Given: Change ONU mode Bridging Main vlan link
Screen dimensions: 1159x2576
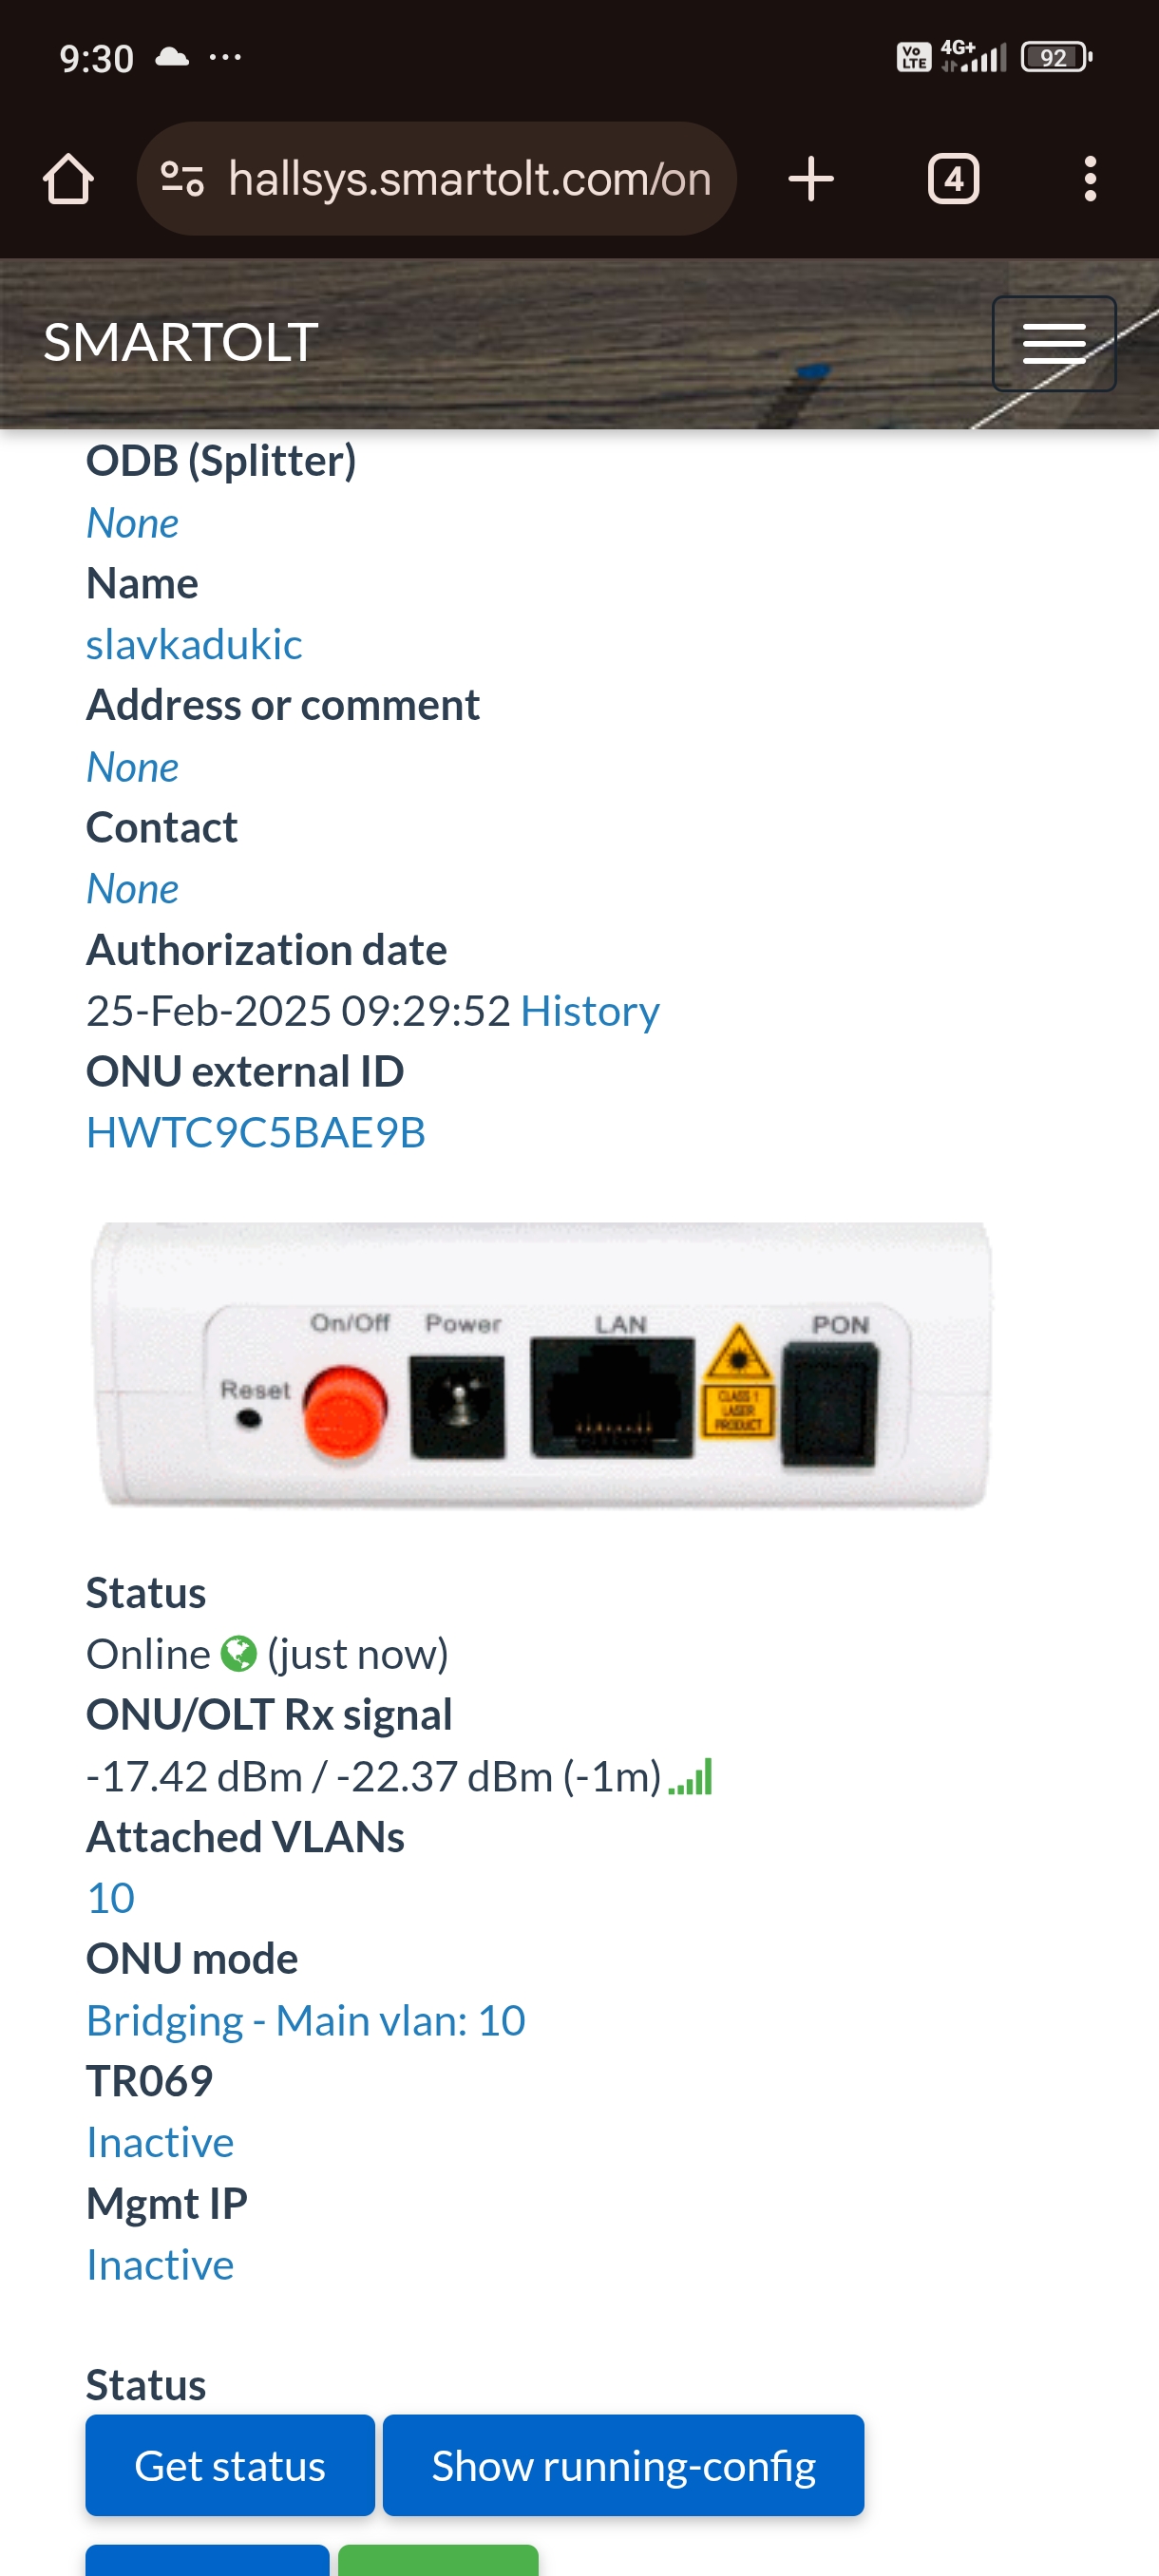Looking at the screenshot, I should [x=305, y=2020].
